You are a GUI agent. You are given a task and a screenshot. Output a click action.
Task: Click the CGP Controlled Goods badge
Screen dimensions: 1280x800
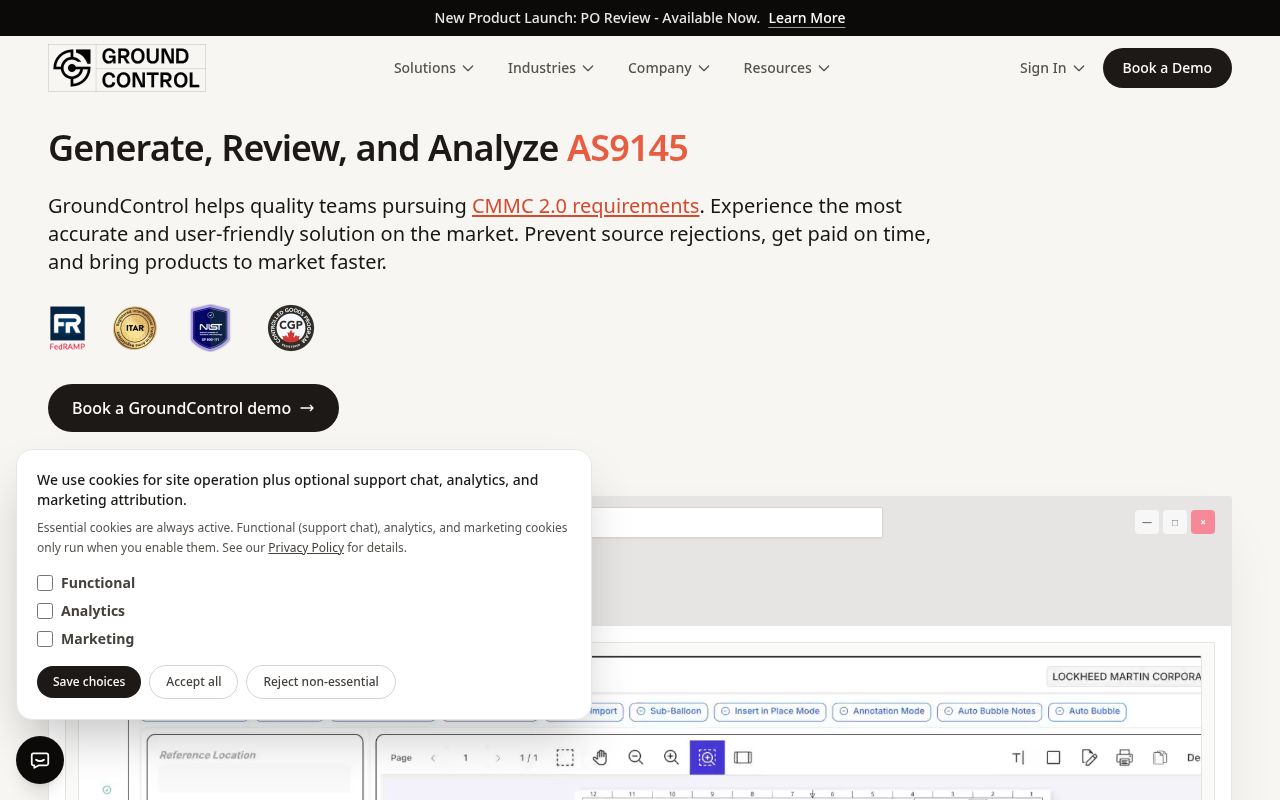point(291,328)
